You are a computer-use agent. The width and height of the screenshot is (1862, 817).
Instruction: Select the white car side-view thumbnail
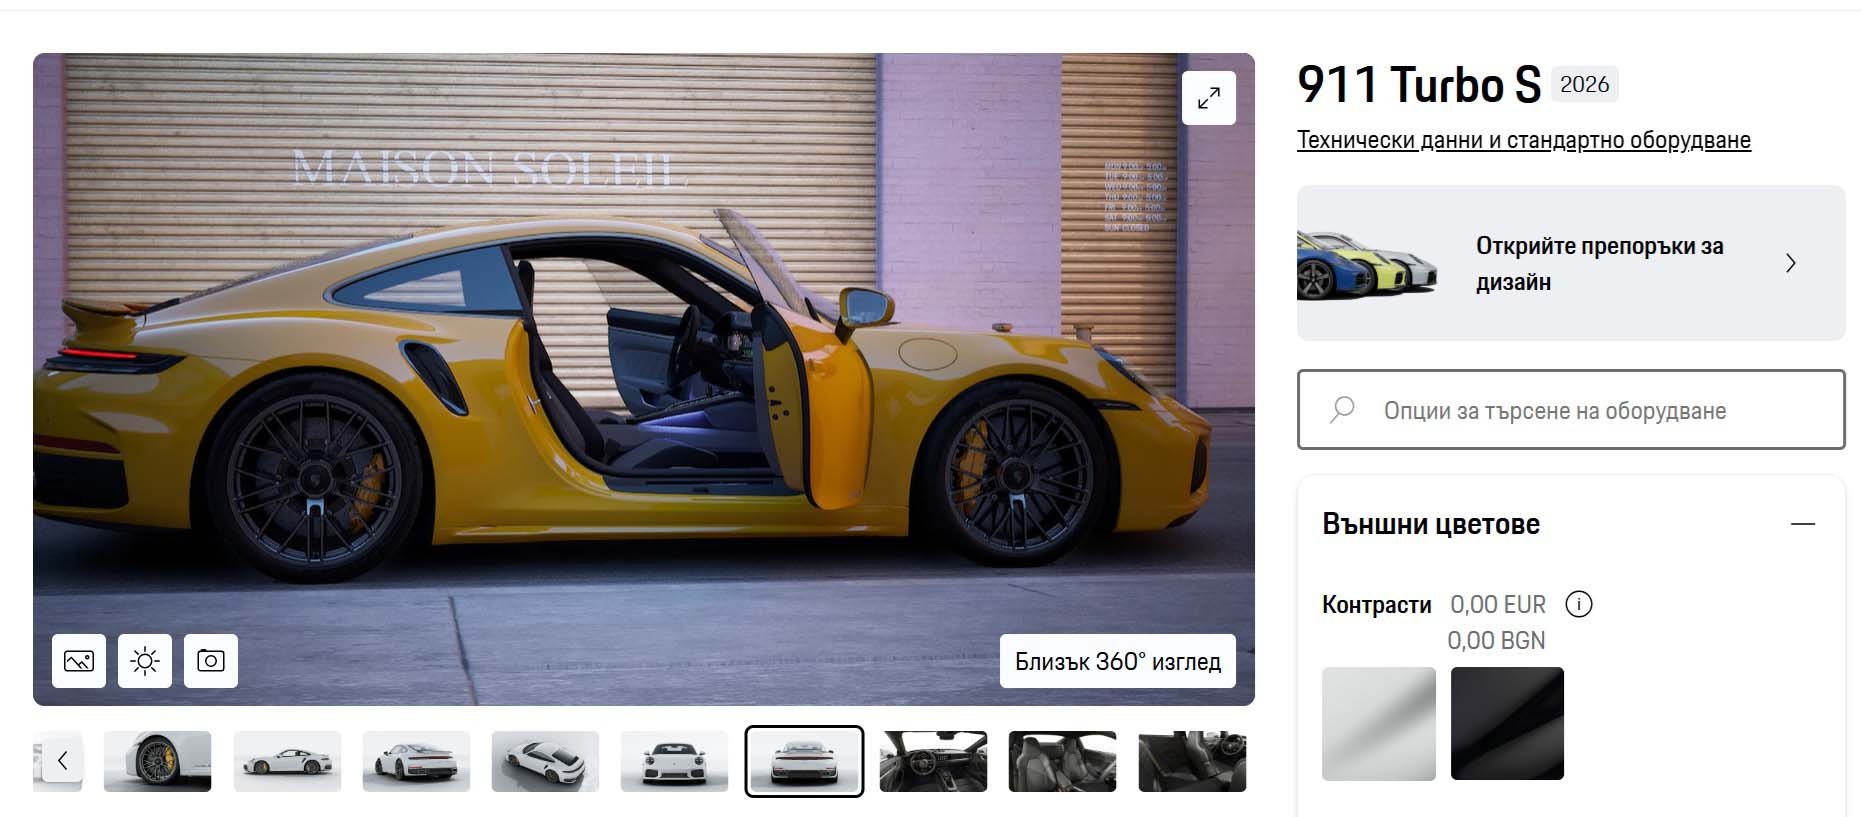(287, 761)
